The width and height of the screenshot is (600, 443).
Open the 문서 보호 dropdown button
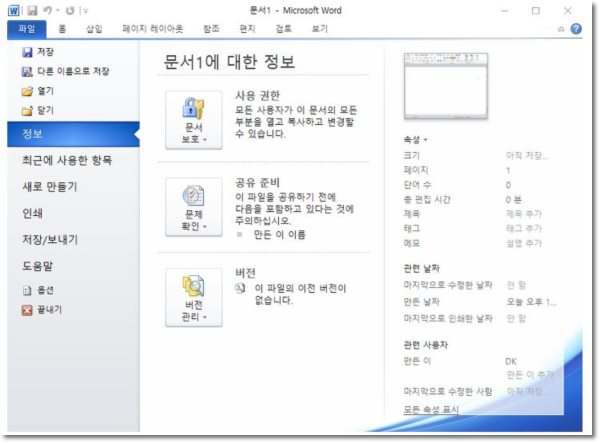(194, 120)
